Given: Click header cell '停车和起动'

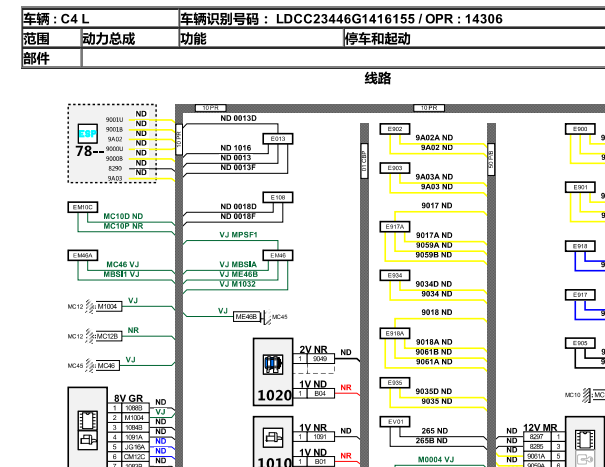Looking at the screenshot, I should [474, 38].
